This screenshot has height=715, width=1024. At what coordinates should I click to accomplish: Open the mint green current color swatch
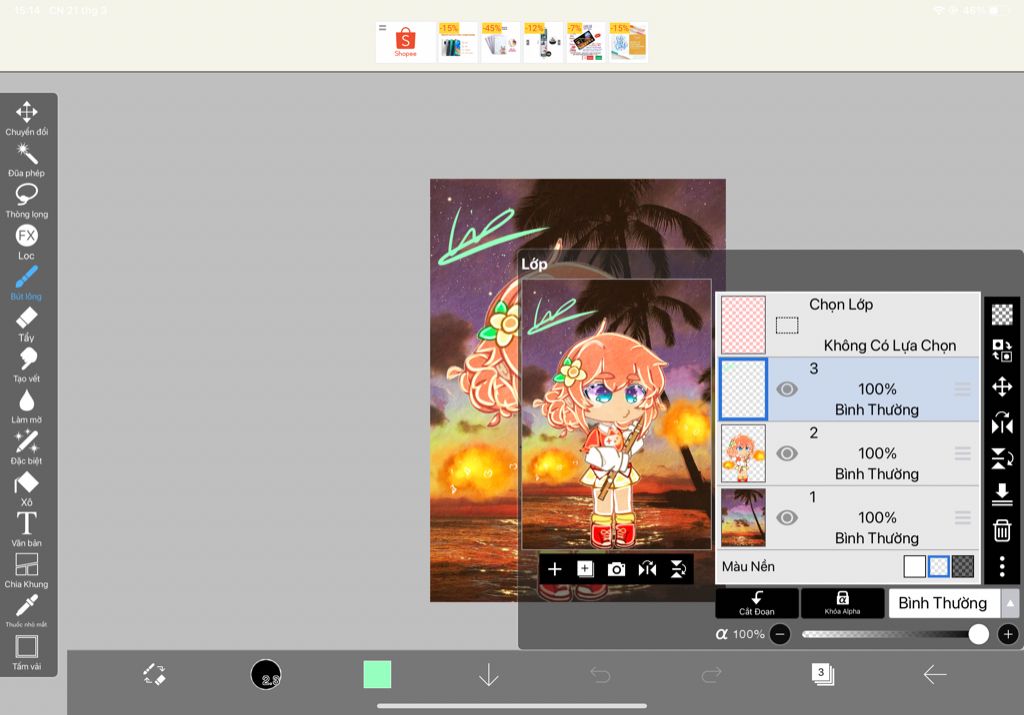[377, 675]
